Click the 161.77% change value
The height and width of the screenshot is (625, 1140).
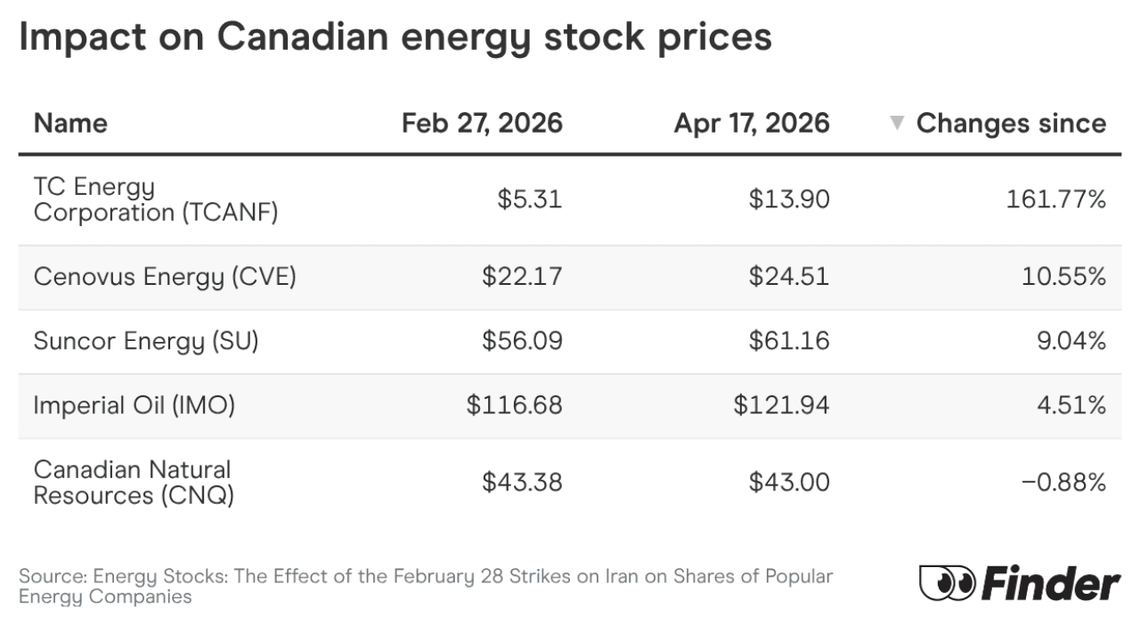click(x=1056, y=199)
